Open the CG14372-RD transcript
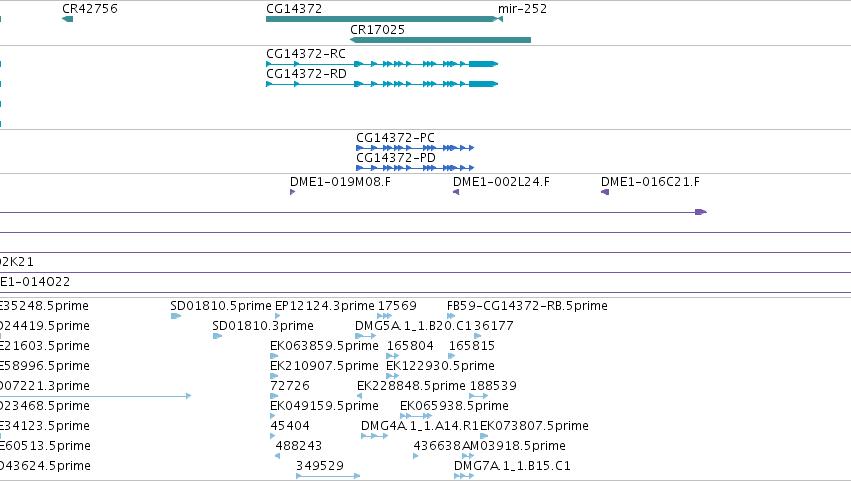This screenshot has width=851, height=481. coord(382,84)
